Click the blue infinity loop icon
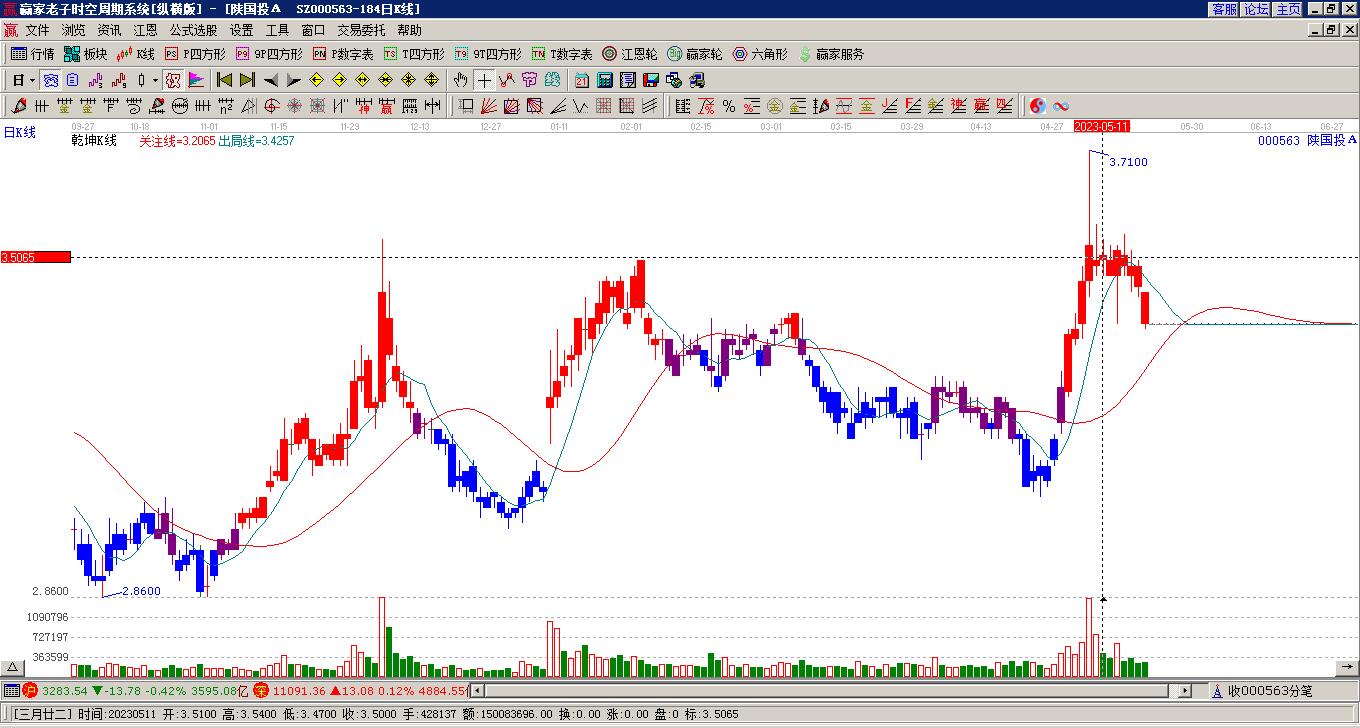Viewport: 1360px width, 728px height. click(1061, 106)
